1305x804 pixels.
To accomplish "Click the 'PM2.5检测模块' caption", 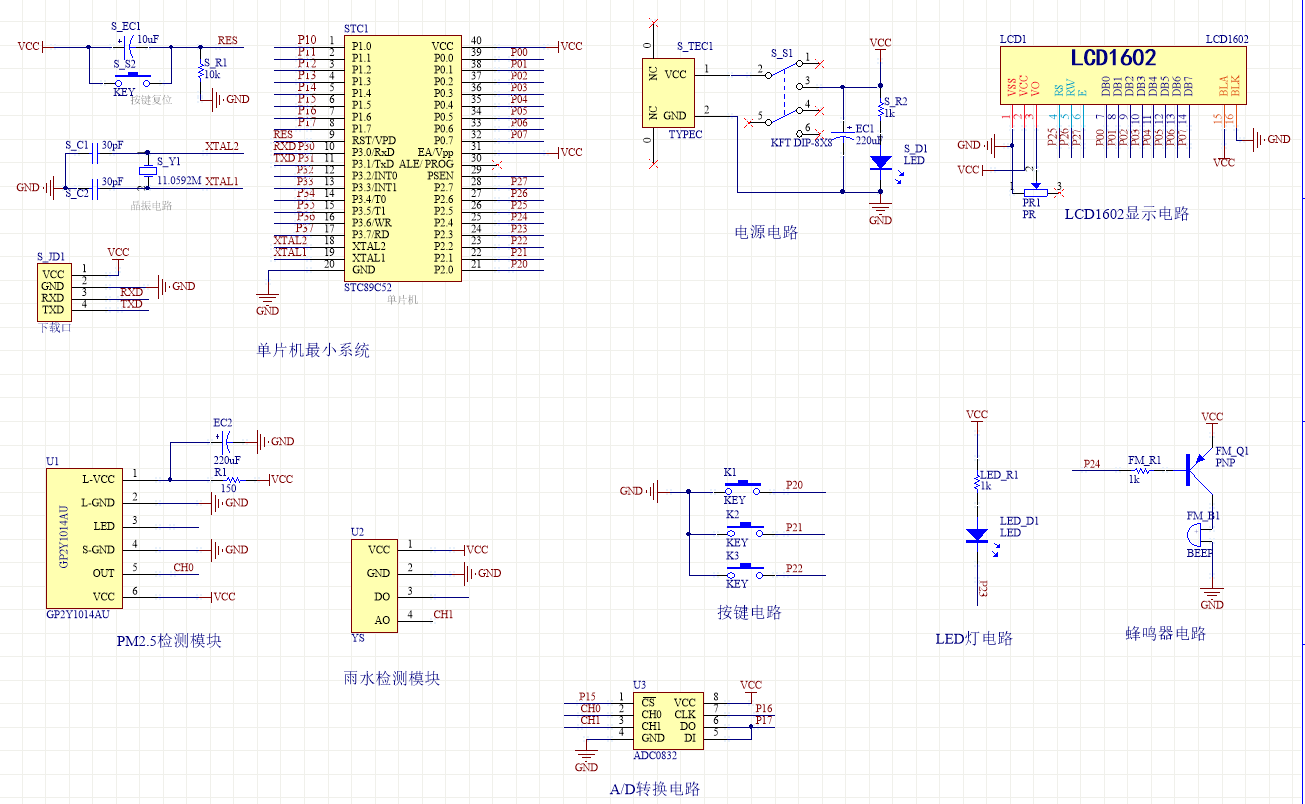I will click(169, 640).
